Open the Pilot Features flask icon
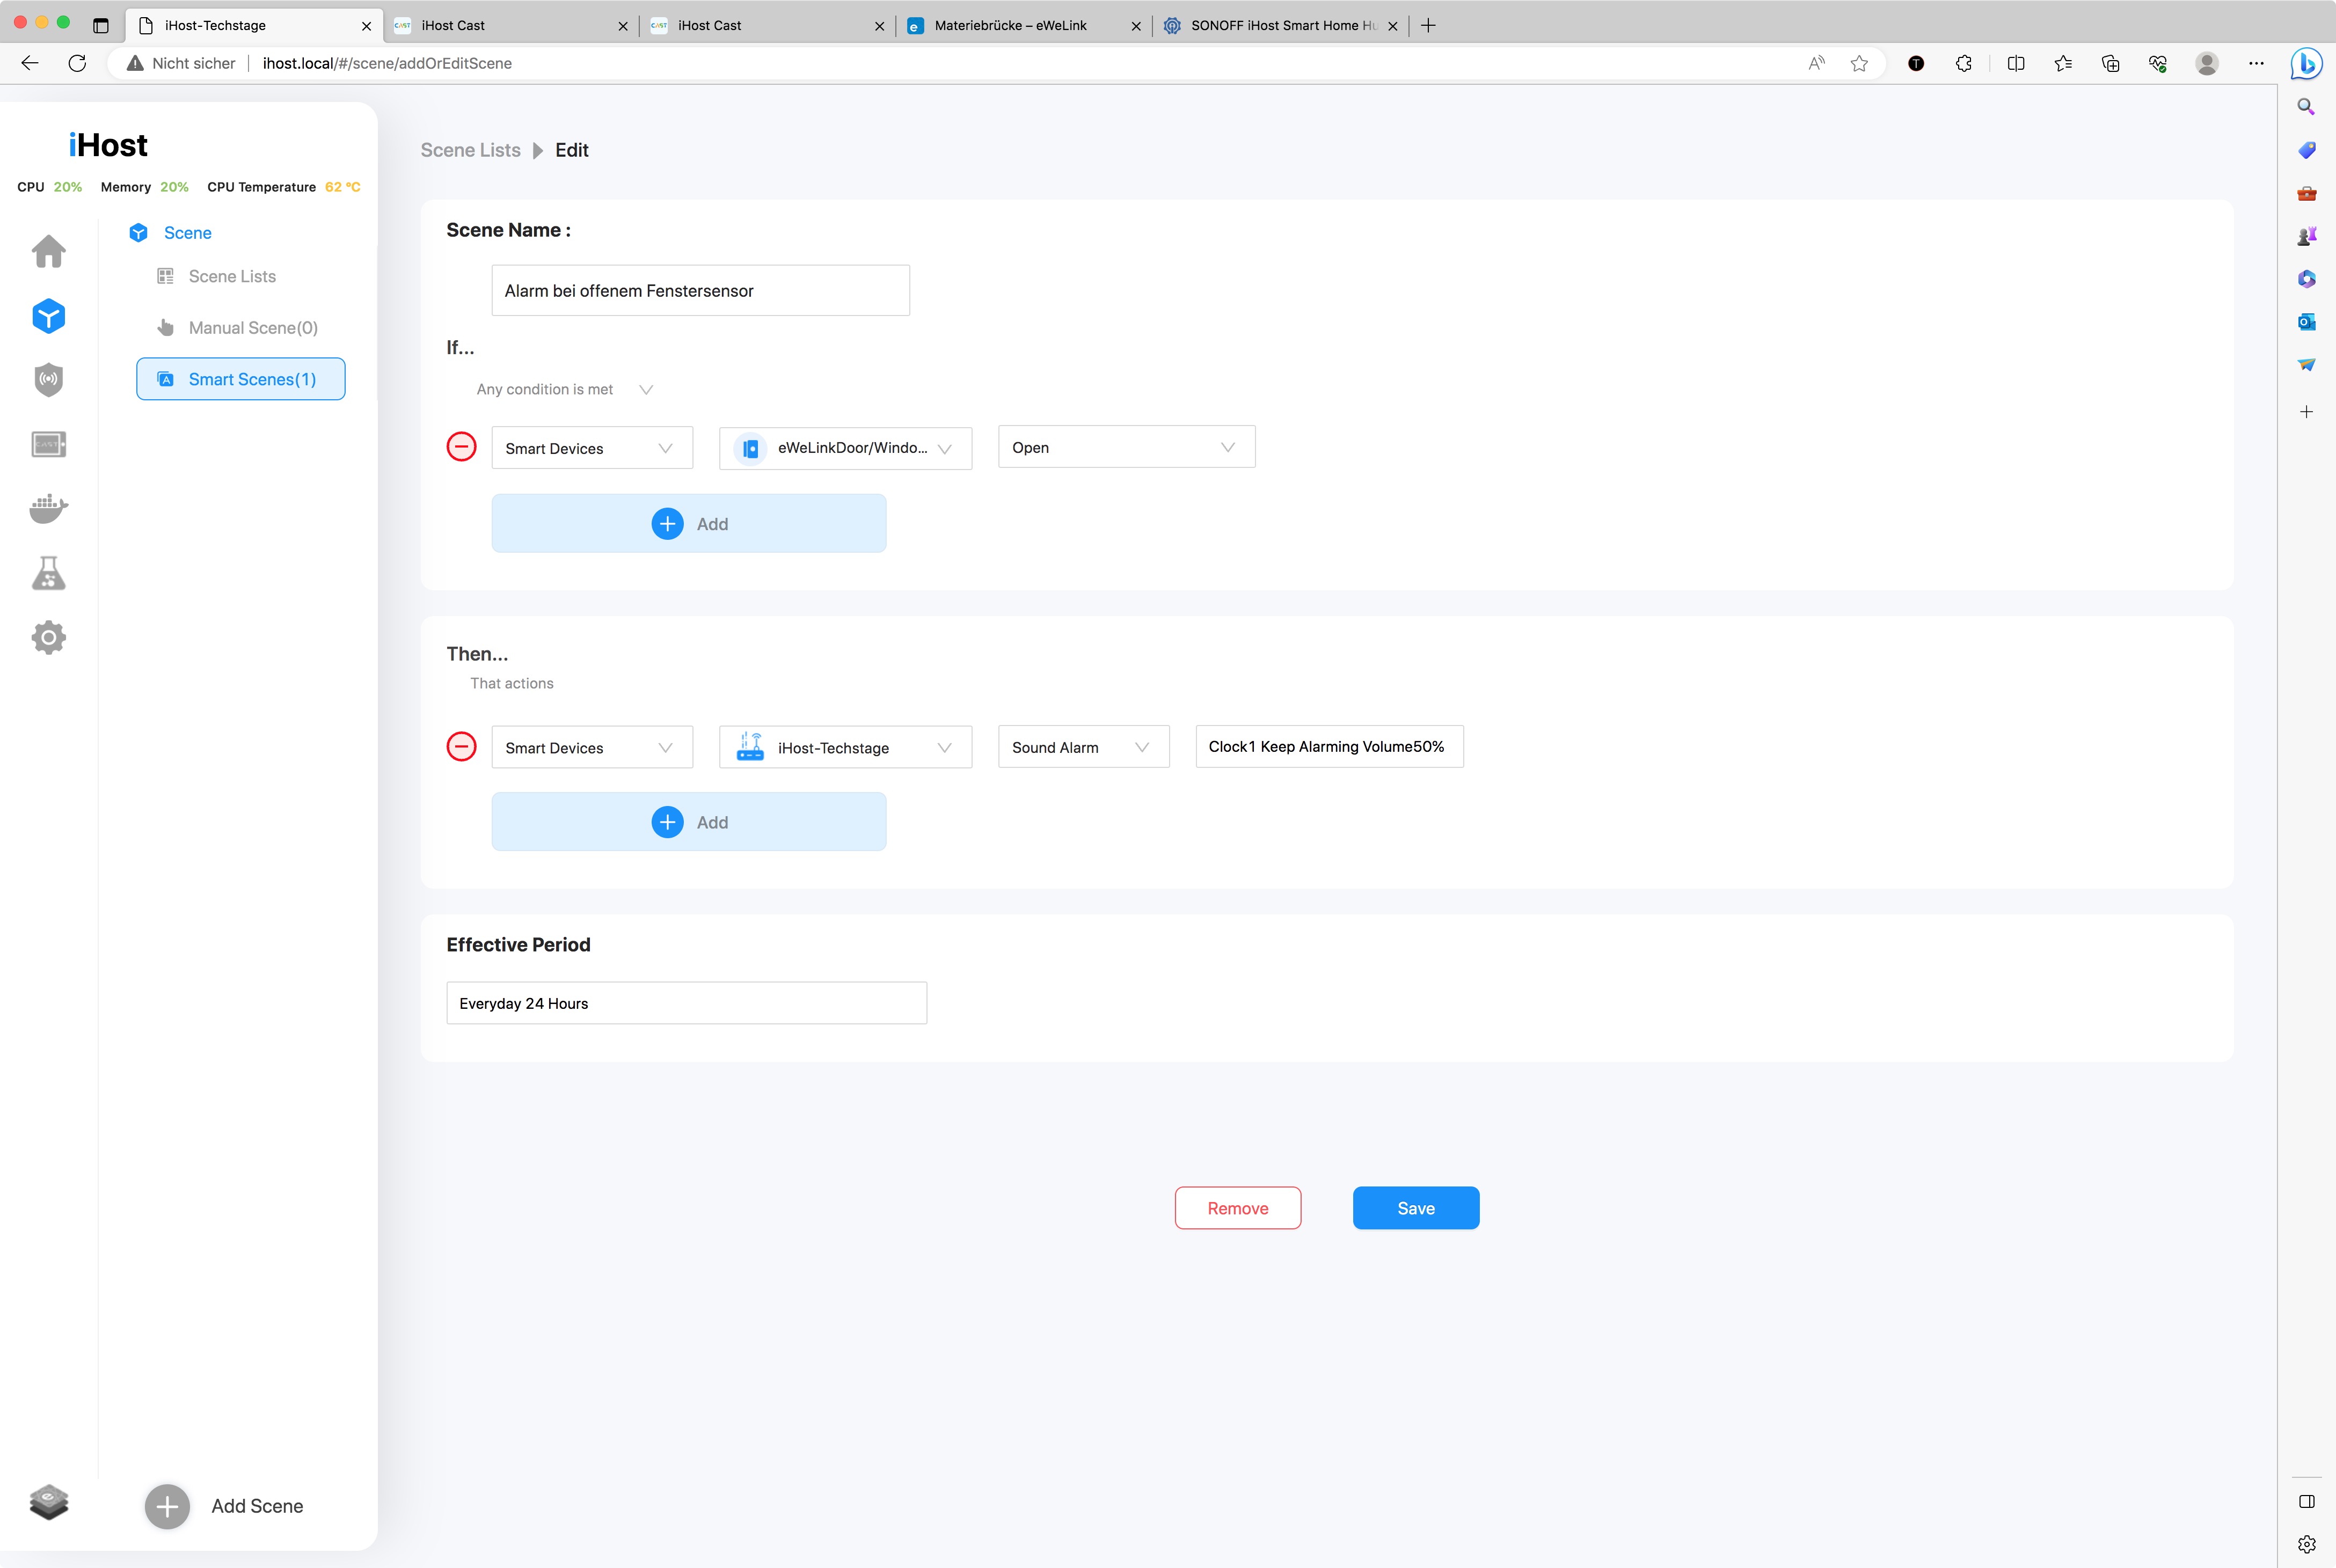The image size is (2336, 1568). (48, 573)
